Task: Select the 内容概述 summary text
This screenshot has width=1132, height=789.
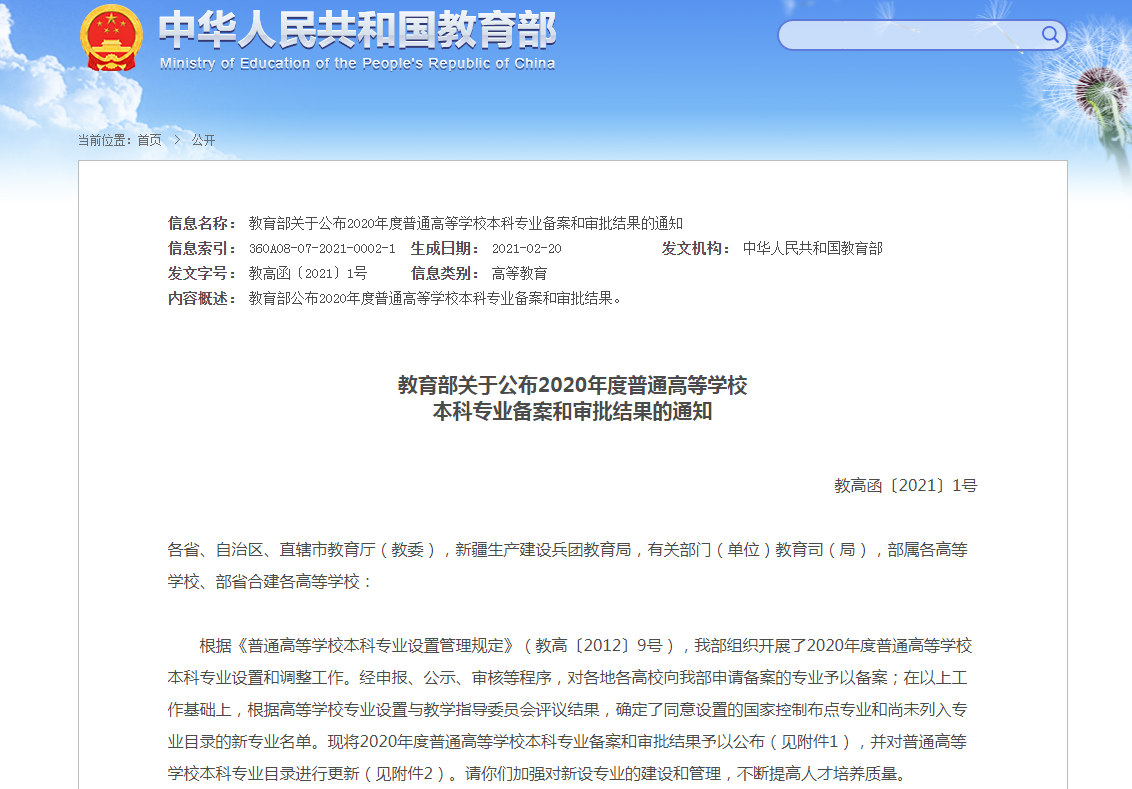Action: point(435,298)
